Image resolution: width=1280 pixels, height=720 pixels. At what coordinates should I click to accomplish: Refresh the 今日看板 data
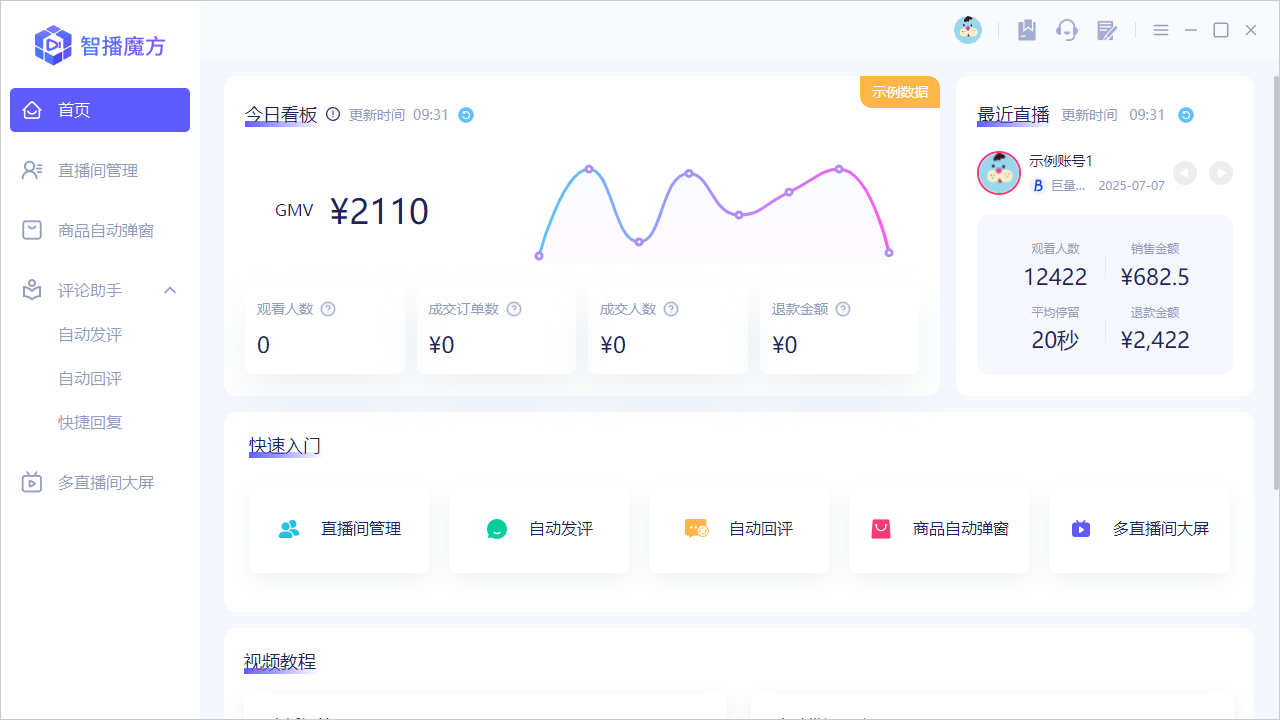[x=466, y=115]
